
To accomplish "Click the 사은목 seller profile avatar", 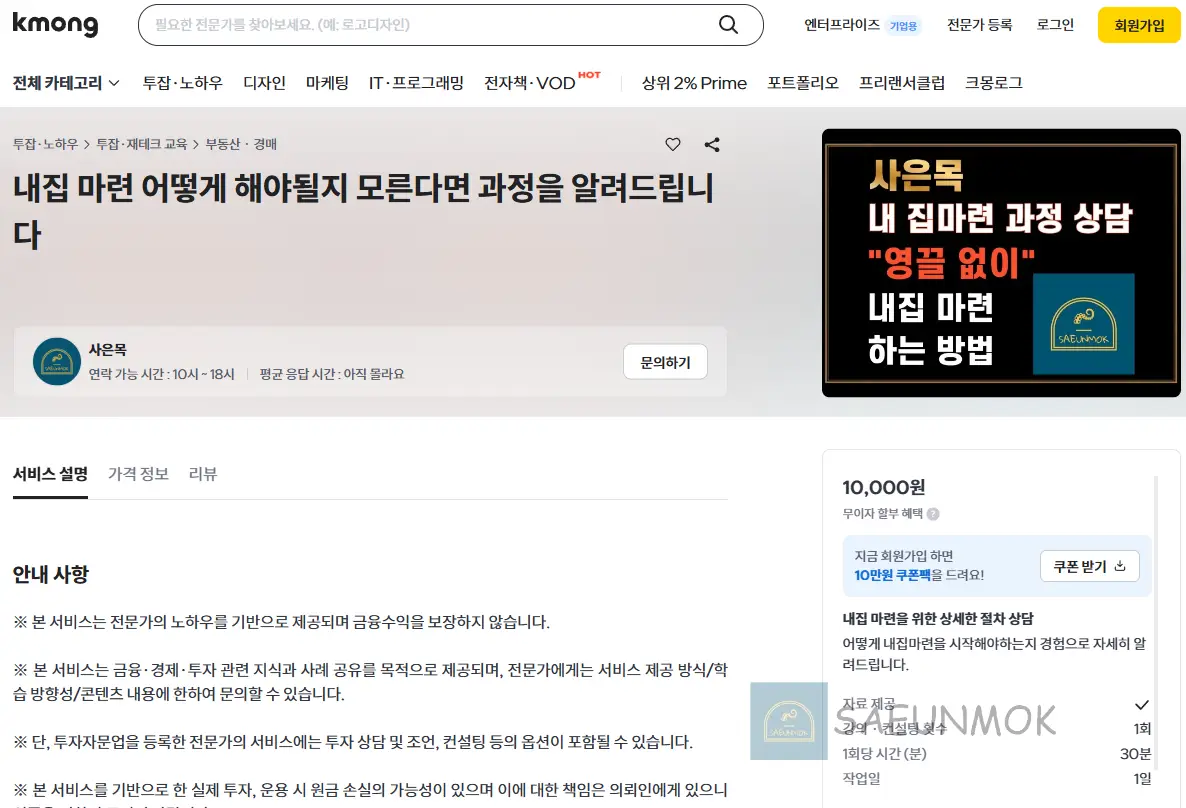I will [x=57, y=362].
